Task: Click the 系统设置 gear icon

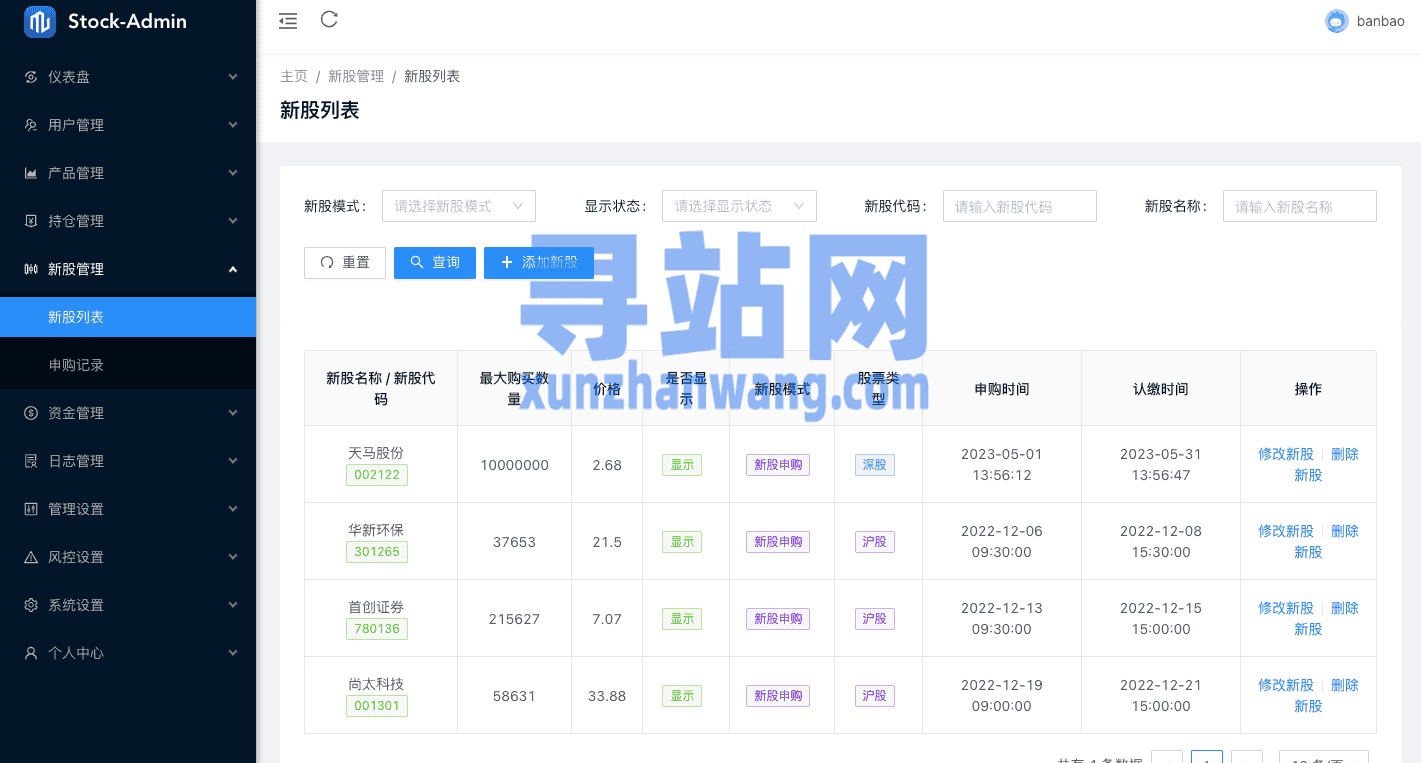Action: pos(31,605)
